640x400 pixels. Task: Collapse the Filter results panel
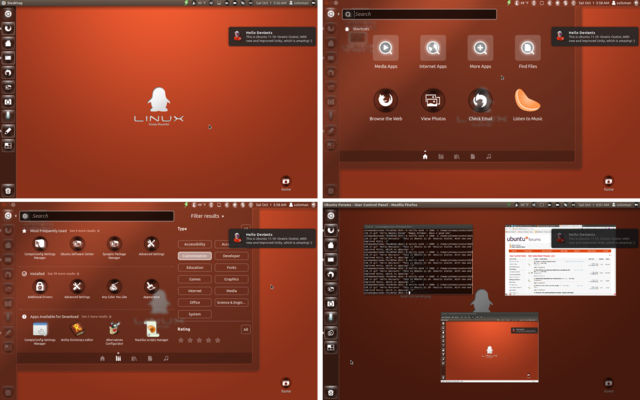click(x=207, y=216)
